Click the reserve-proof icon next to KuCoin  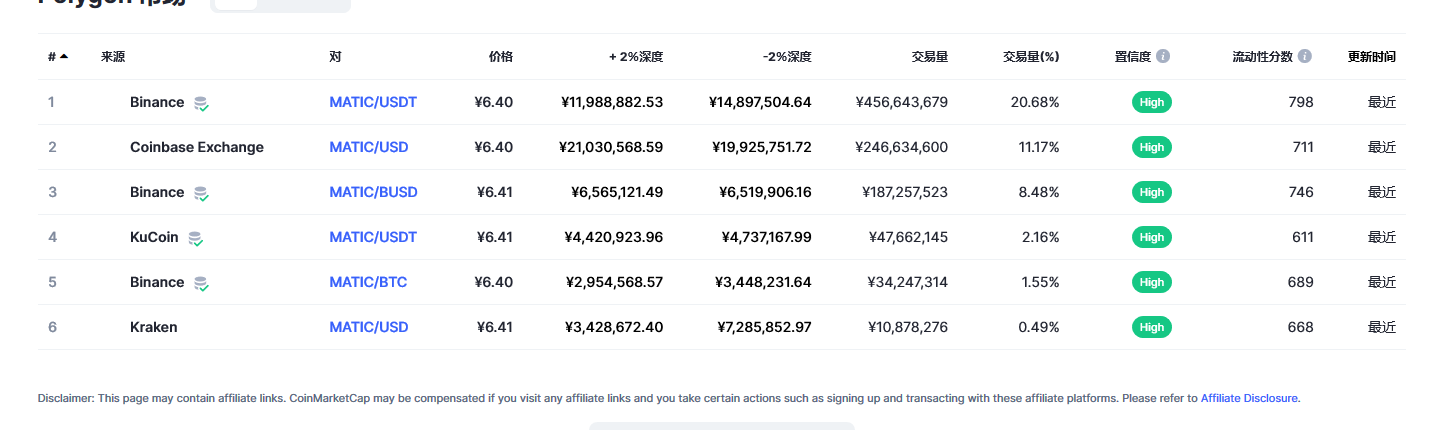coord(196,238)
